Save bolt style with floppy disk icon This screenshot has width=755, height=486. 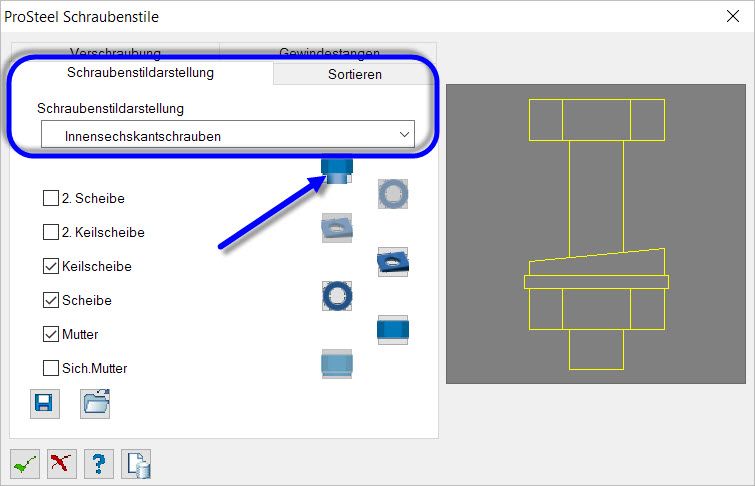(x=45, y=404)
